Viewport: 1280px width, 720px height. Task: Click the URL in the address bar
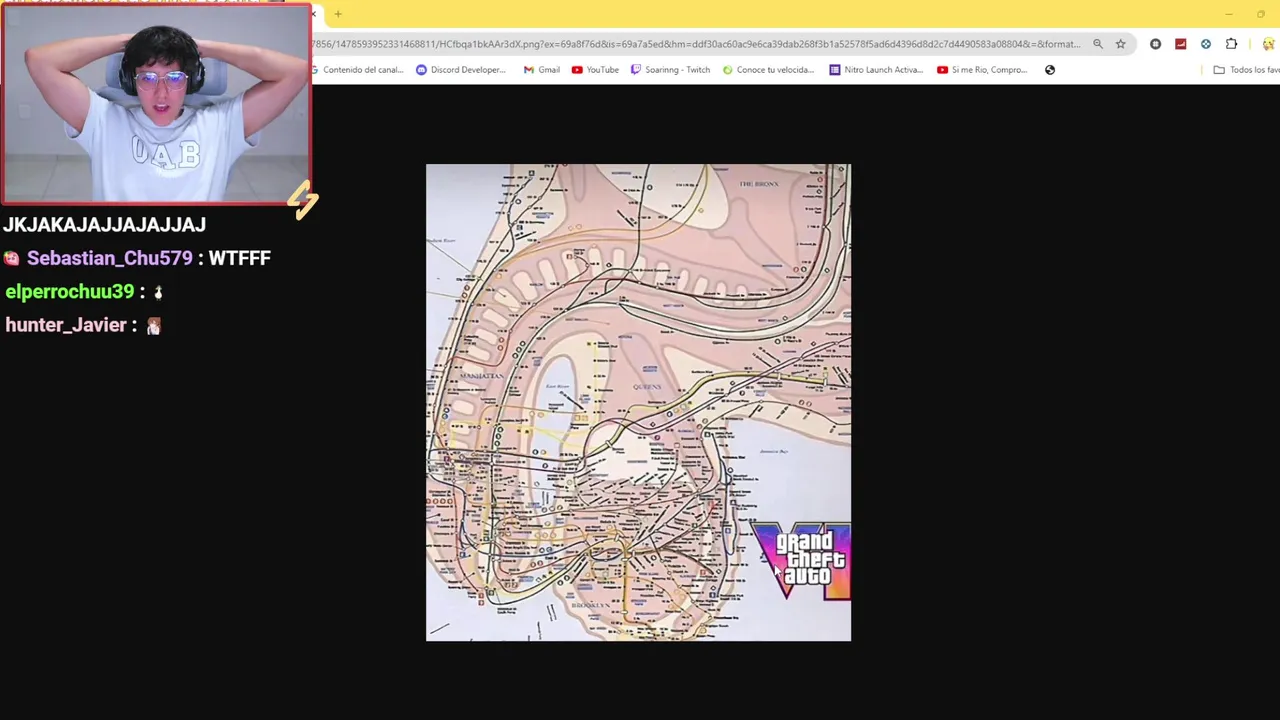pyautogui.click(x=696, y=44)
